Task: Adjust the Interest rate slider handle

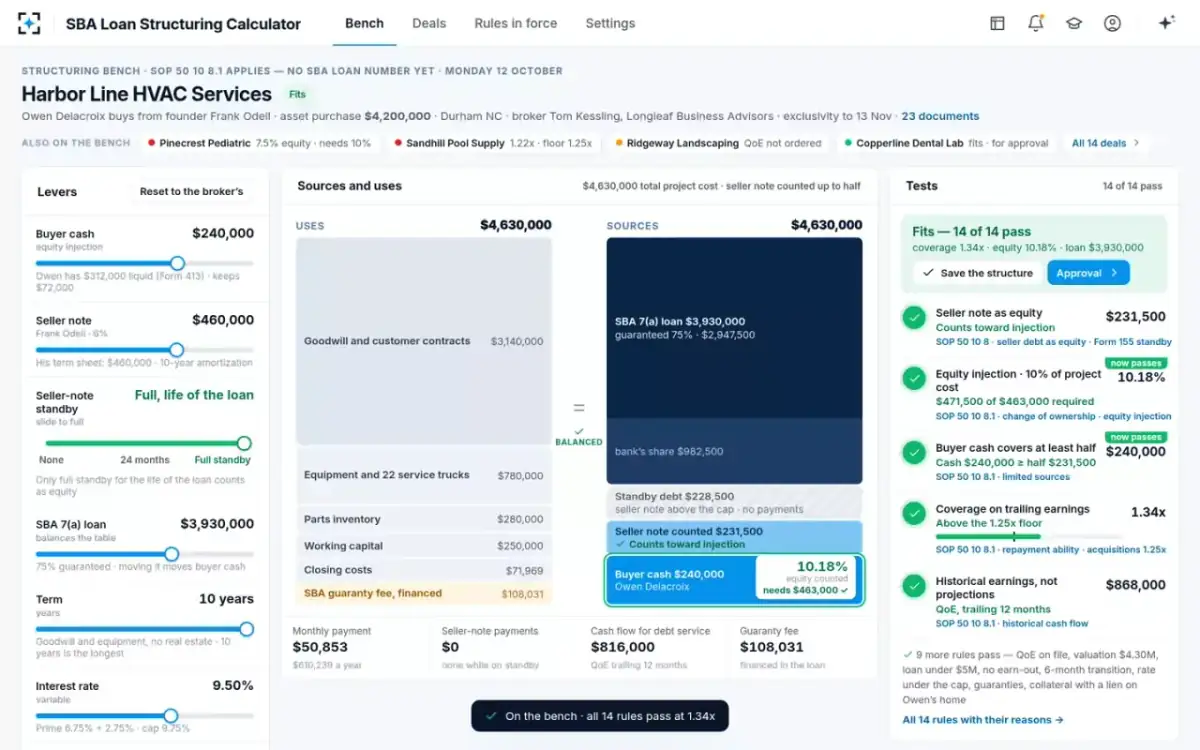Action: 170,716
